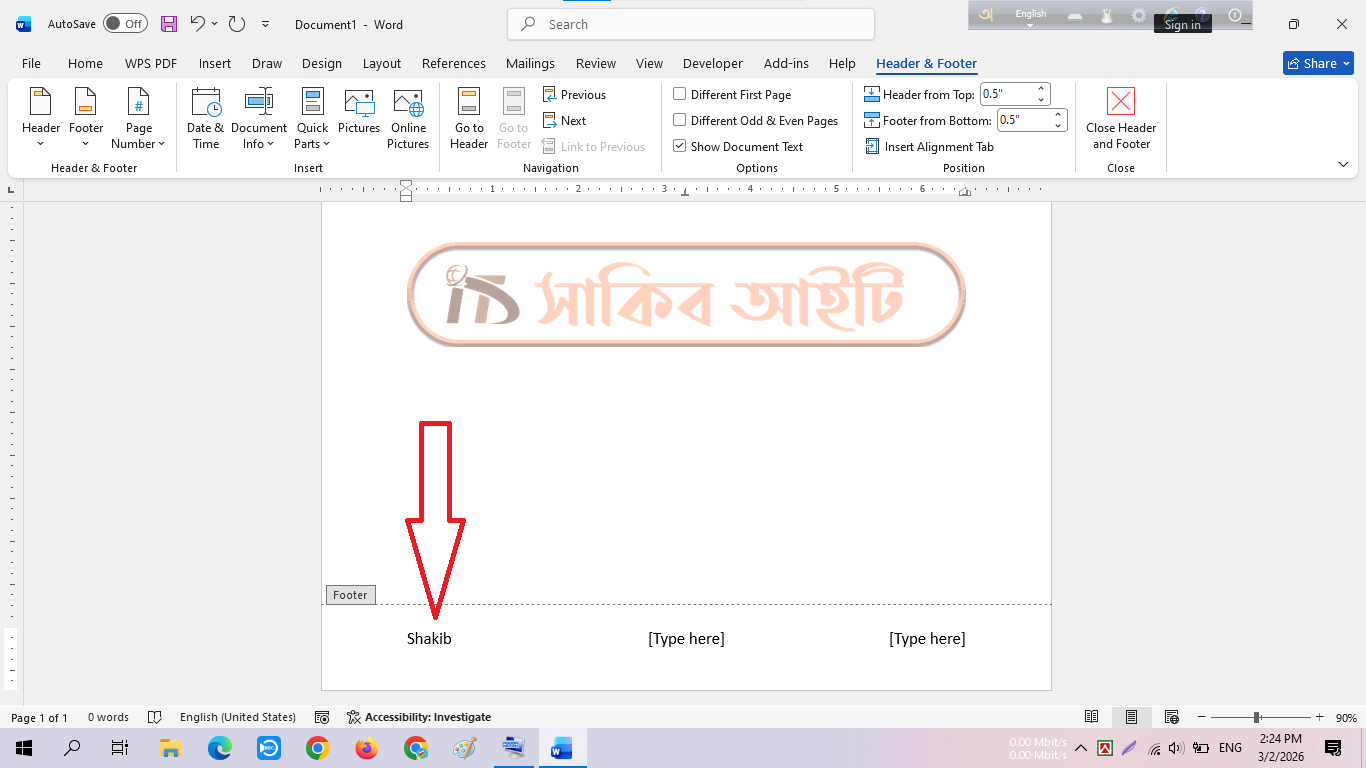Check Different Odd & Even Pages

tap(680, 121)
